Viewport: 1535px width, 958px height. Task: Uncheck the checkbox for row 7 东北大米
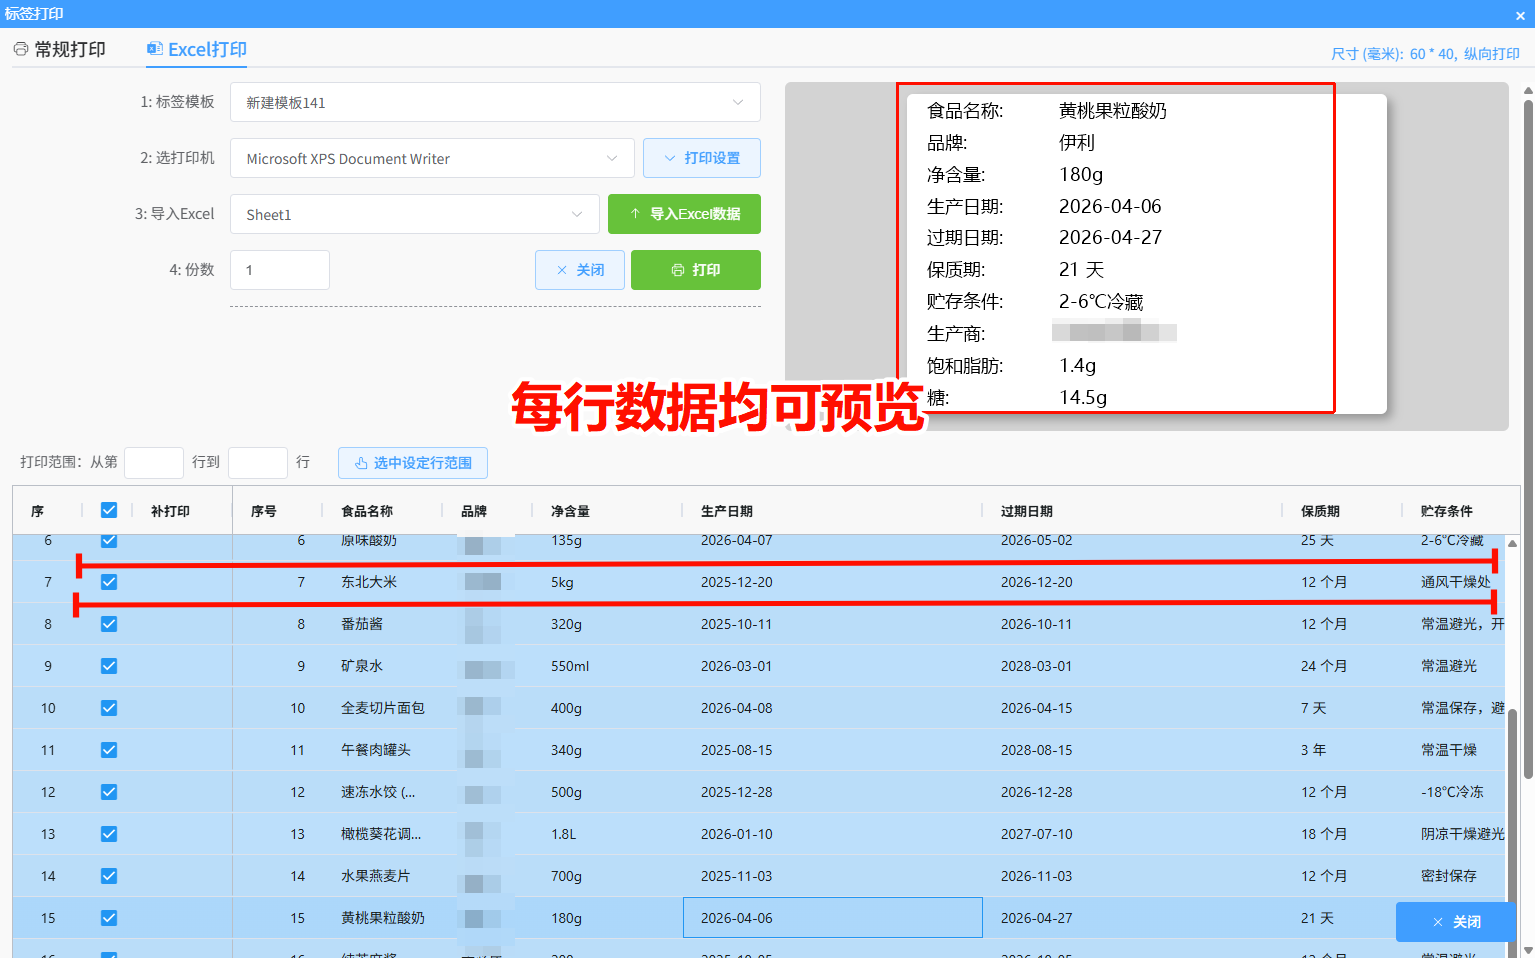(109, 582)
